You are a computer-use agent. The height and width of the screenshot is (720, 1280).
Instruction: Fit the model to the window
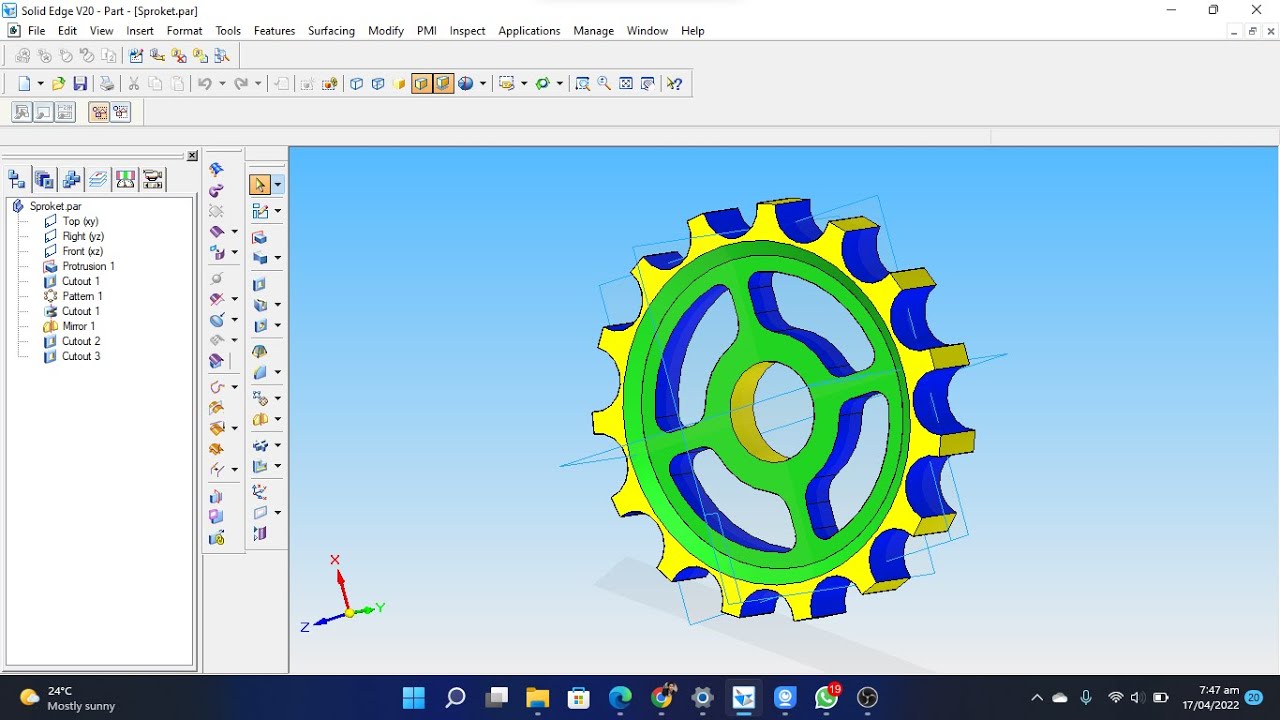click(x=627, y=84)
